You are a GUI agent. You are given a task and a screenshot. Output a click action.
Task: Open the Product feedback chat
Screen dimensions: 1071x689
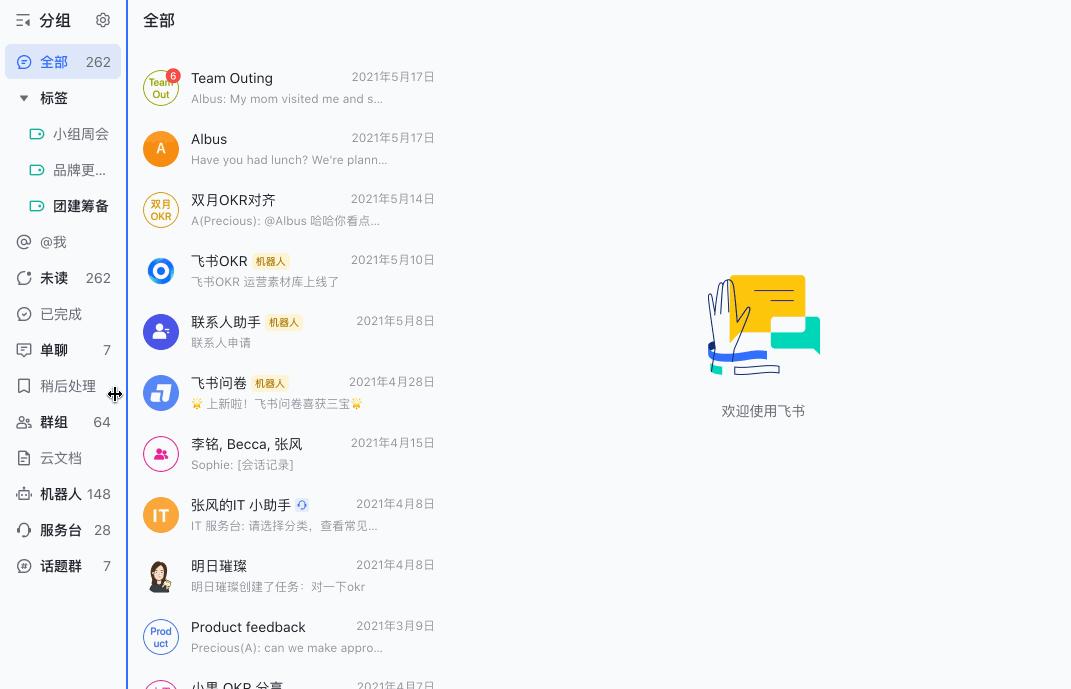tap(288, 637)
